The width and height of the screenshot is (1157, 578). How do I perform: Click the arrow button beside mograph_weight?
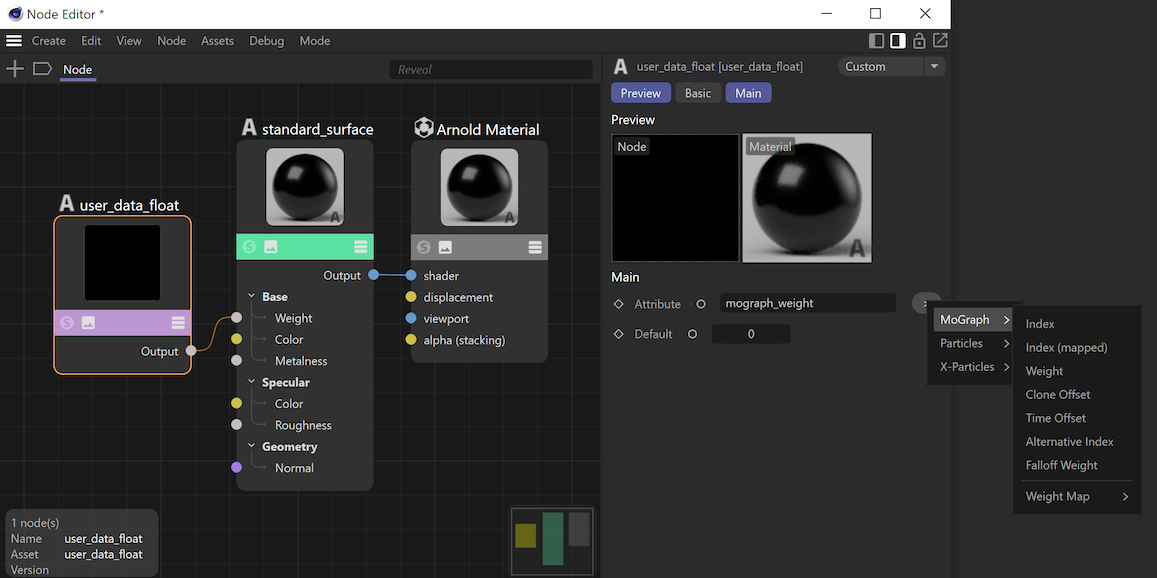pos(925,303)
